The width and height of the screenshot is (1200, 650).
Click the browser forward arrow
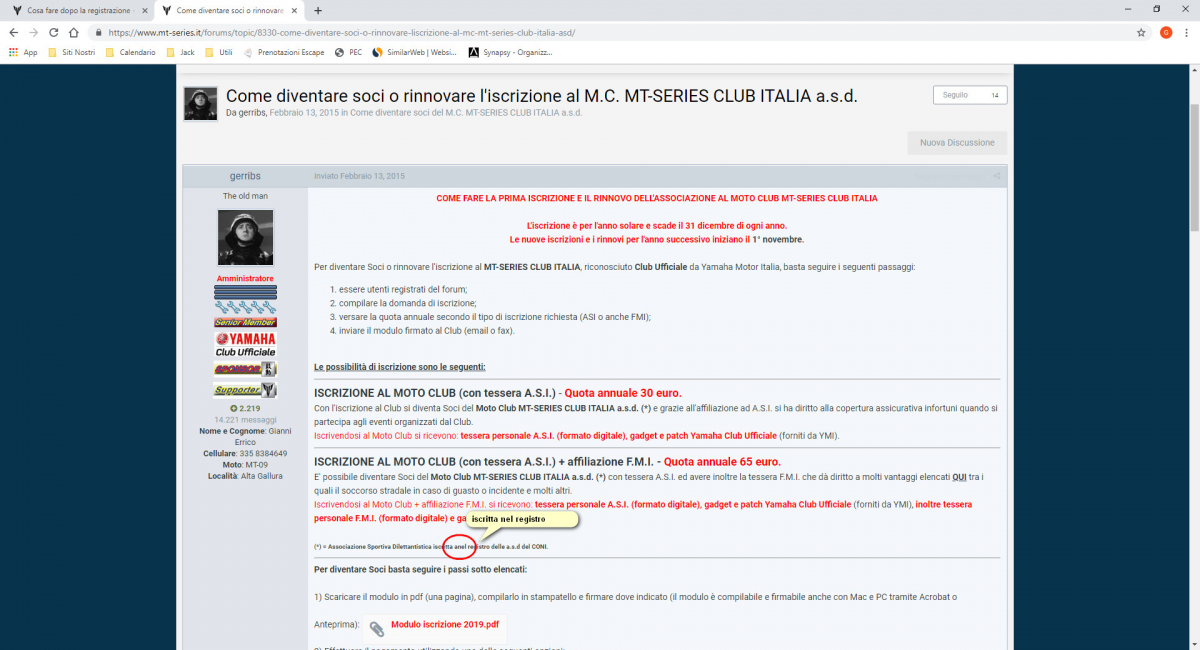[x=36, y=32]
